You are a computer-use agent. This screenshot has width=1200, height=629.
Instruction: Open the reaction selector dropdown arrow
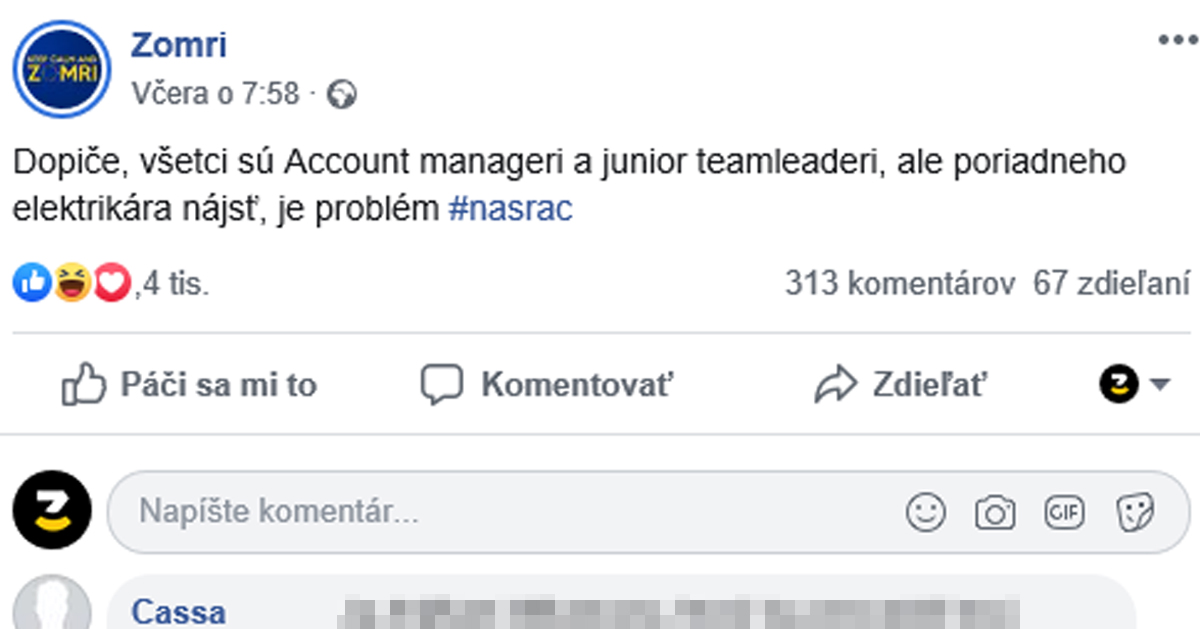coord(1163,384)
